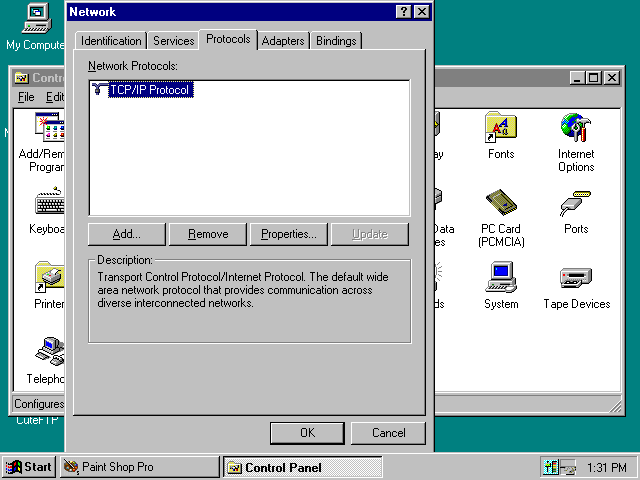
Task: Open the Start menu
Action: coord(29,467)
